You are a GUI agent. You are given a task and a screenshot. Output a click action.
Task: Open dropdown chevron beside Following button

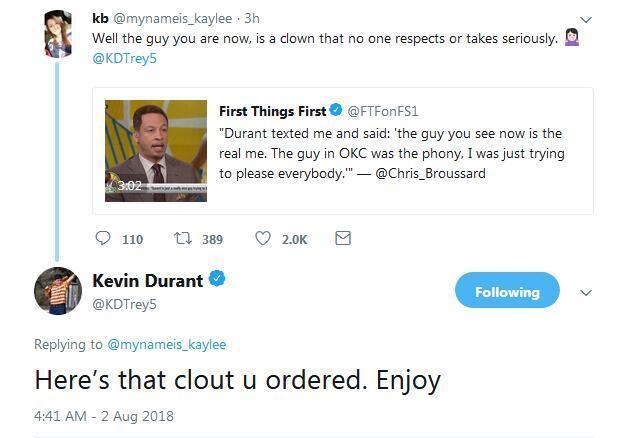coord(586,293)
